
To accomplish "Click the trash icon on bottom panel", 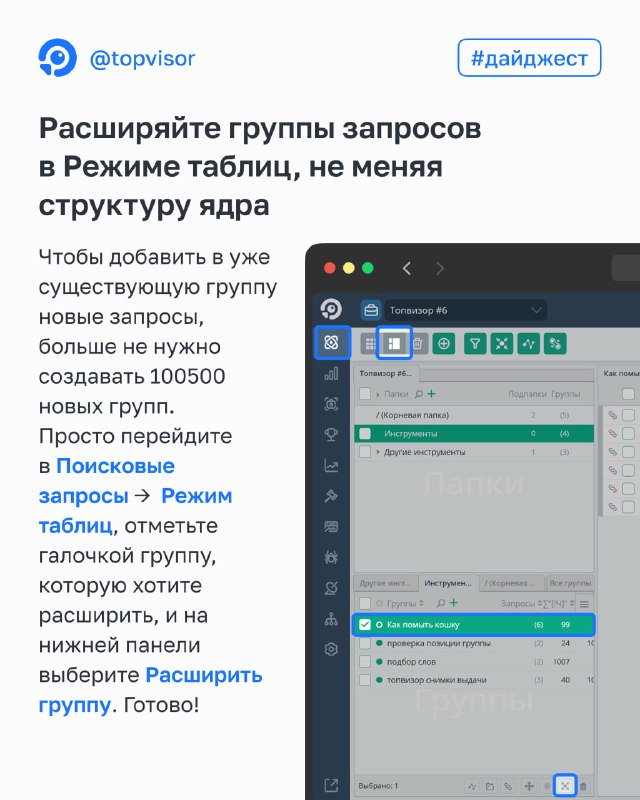I will (583, 786).
